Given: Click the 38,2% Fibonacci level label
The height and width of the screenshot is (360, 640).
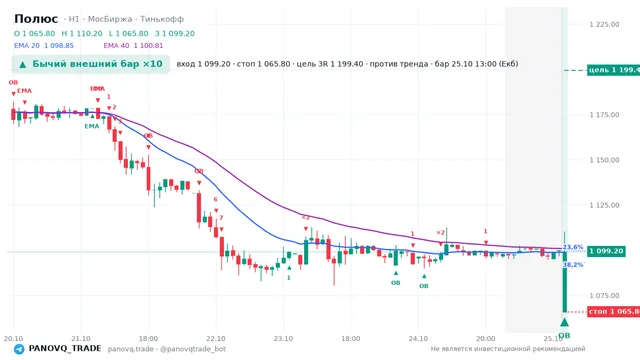Looking at the screenshot, I should pos(573,265).
